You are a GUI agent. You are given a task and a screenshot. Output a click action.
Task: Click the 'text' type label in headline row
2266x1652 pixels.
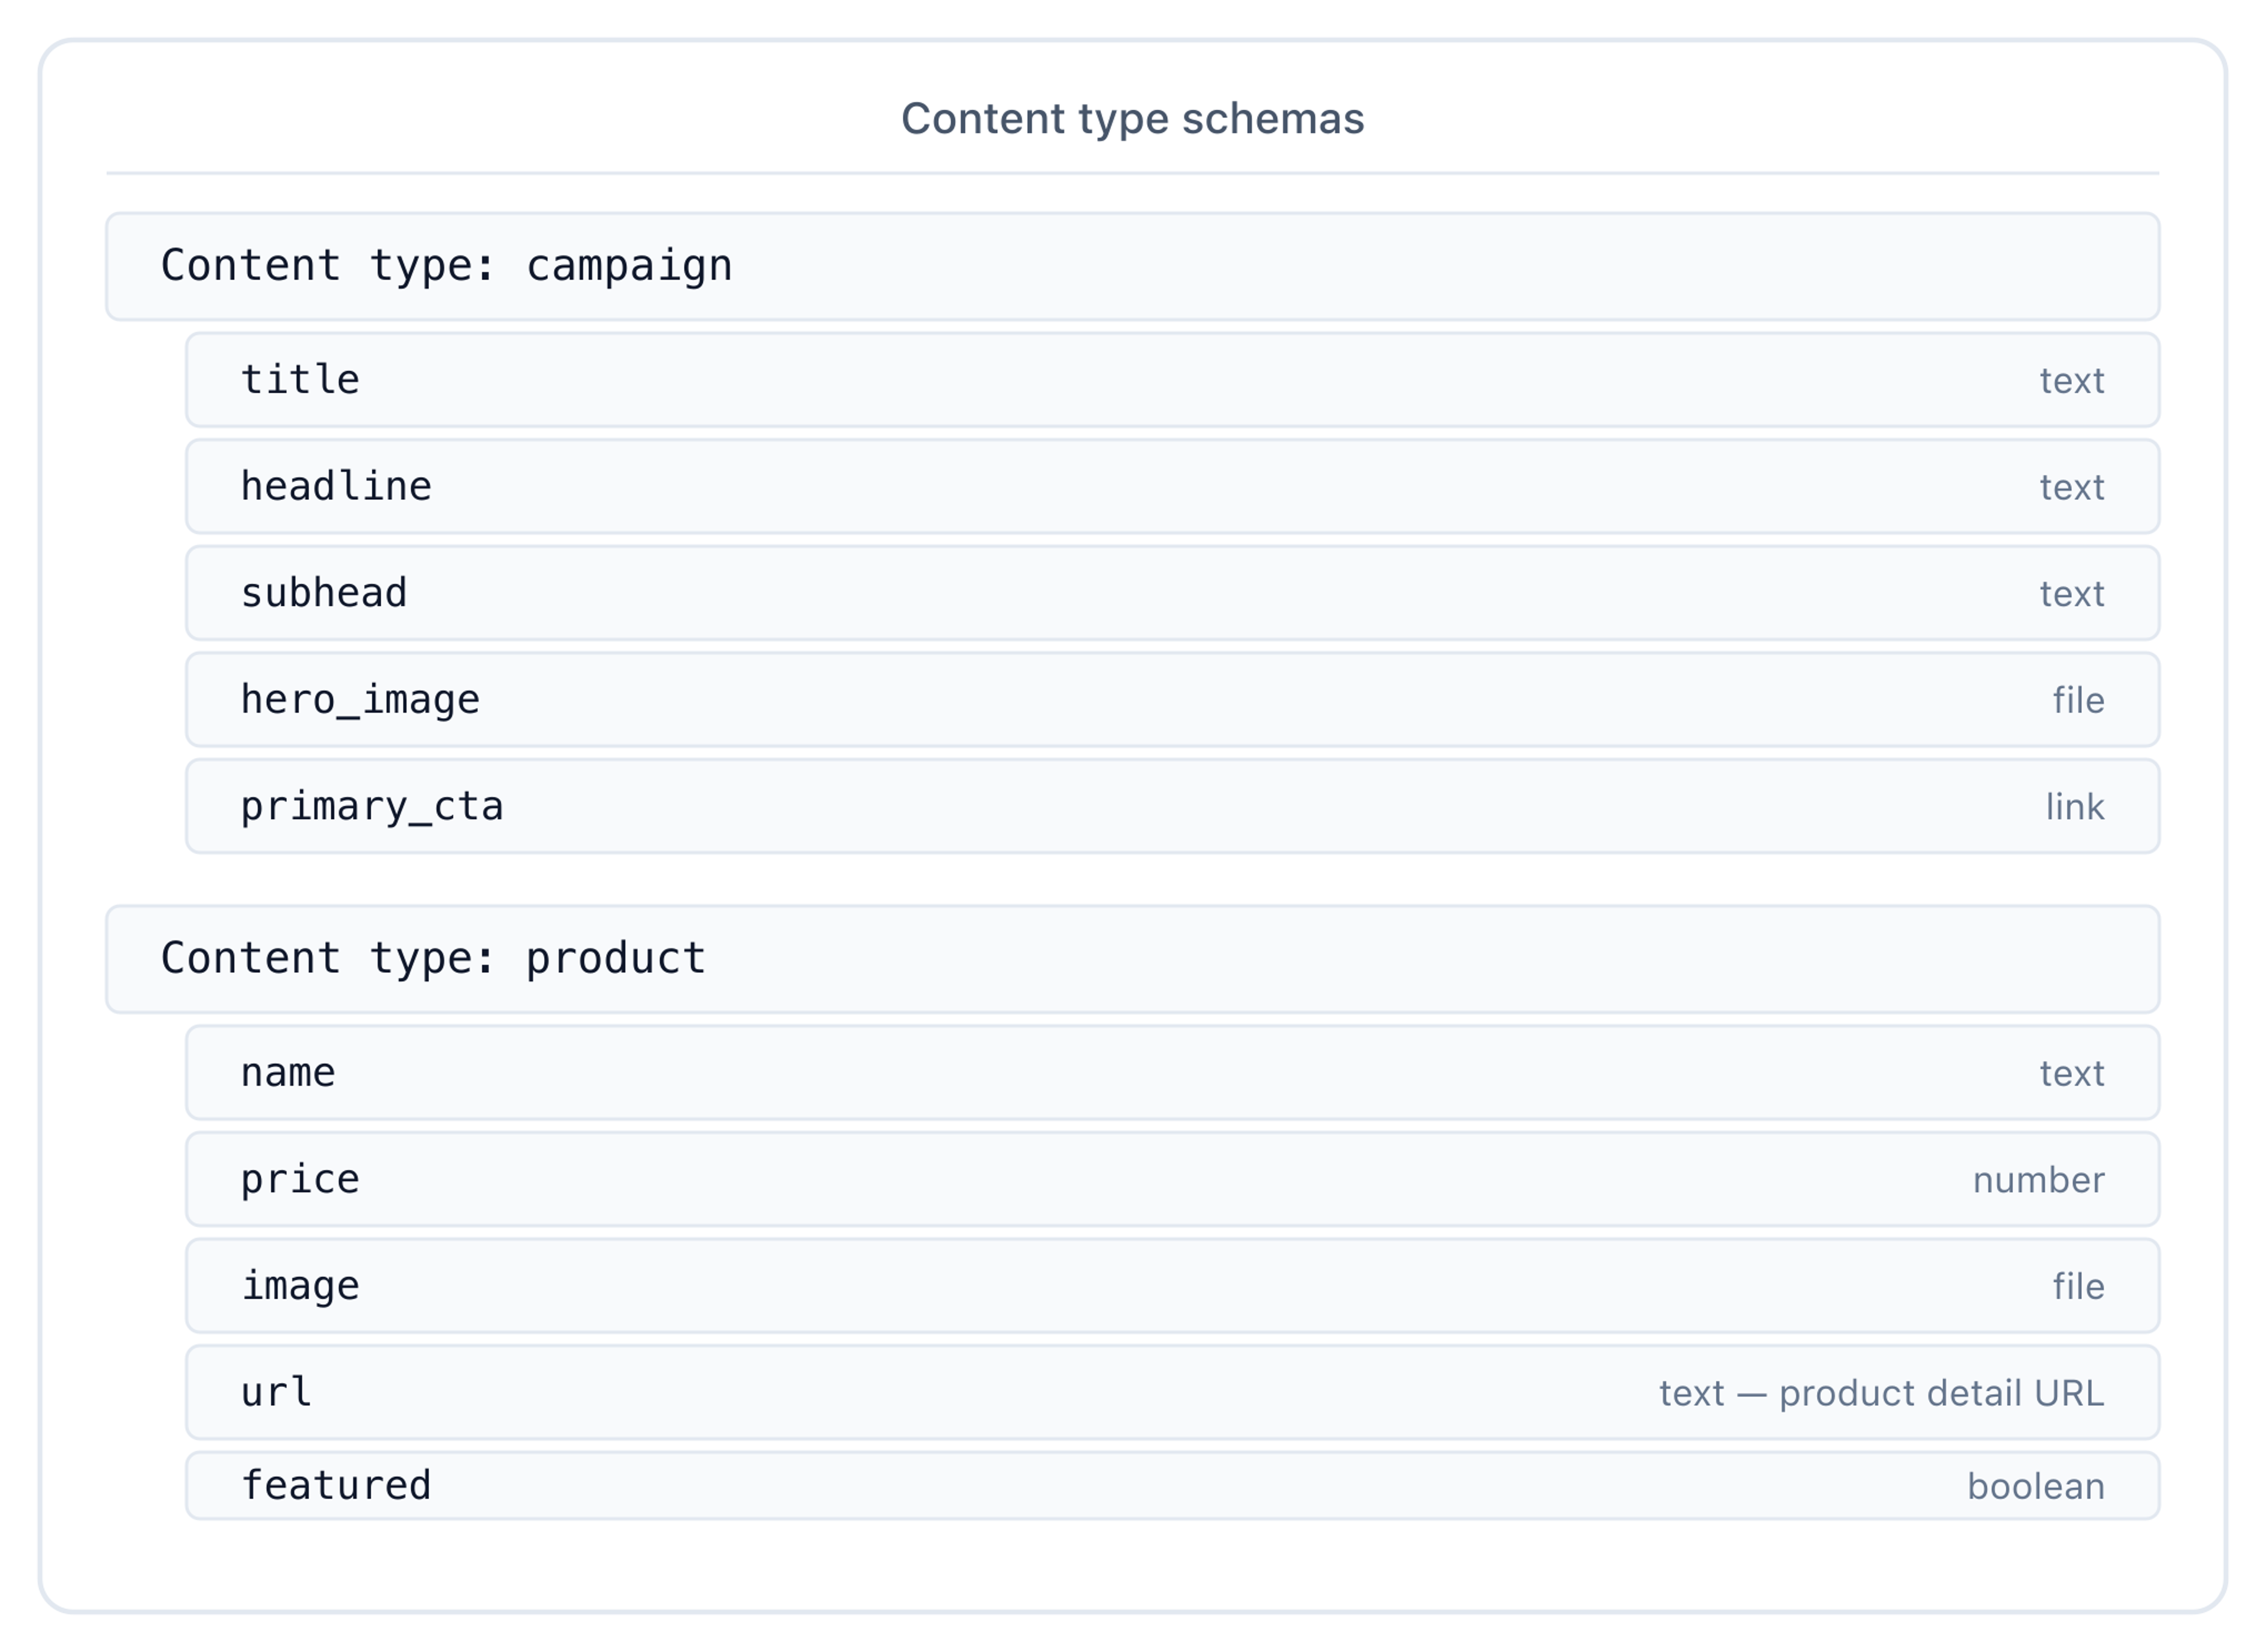point(2072,488)
